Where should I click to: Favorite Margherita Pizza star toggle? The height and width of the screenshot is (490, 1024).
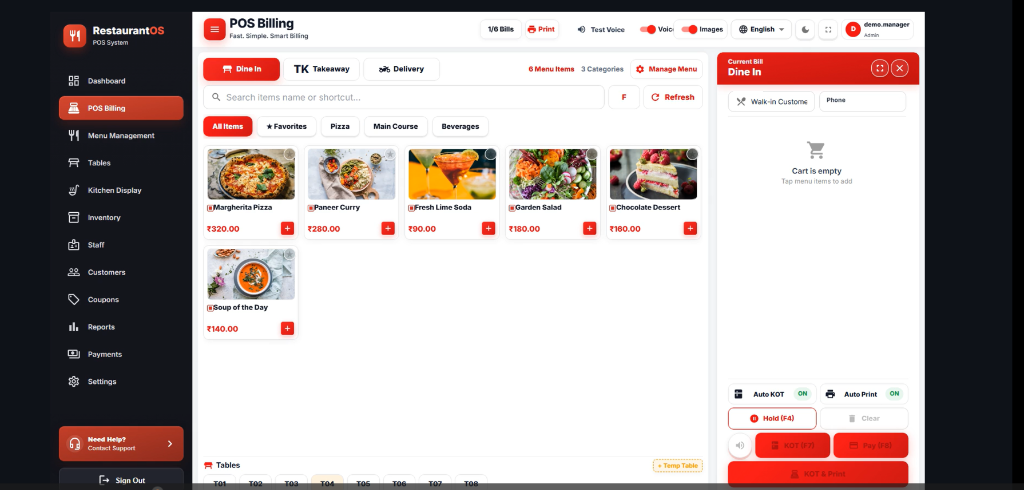click(289, 154)
